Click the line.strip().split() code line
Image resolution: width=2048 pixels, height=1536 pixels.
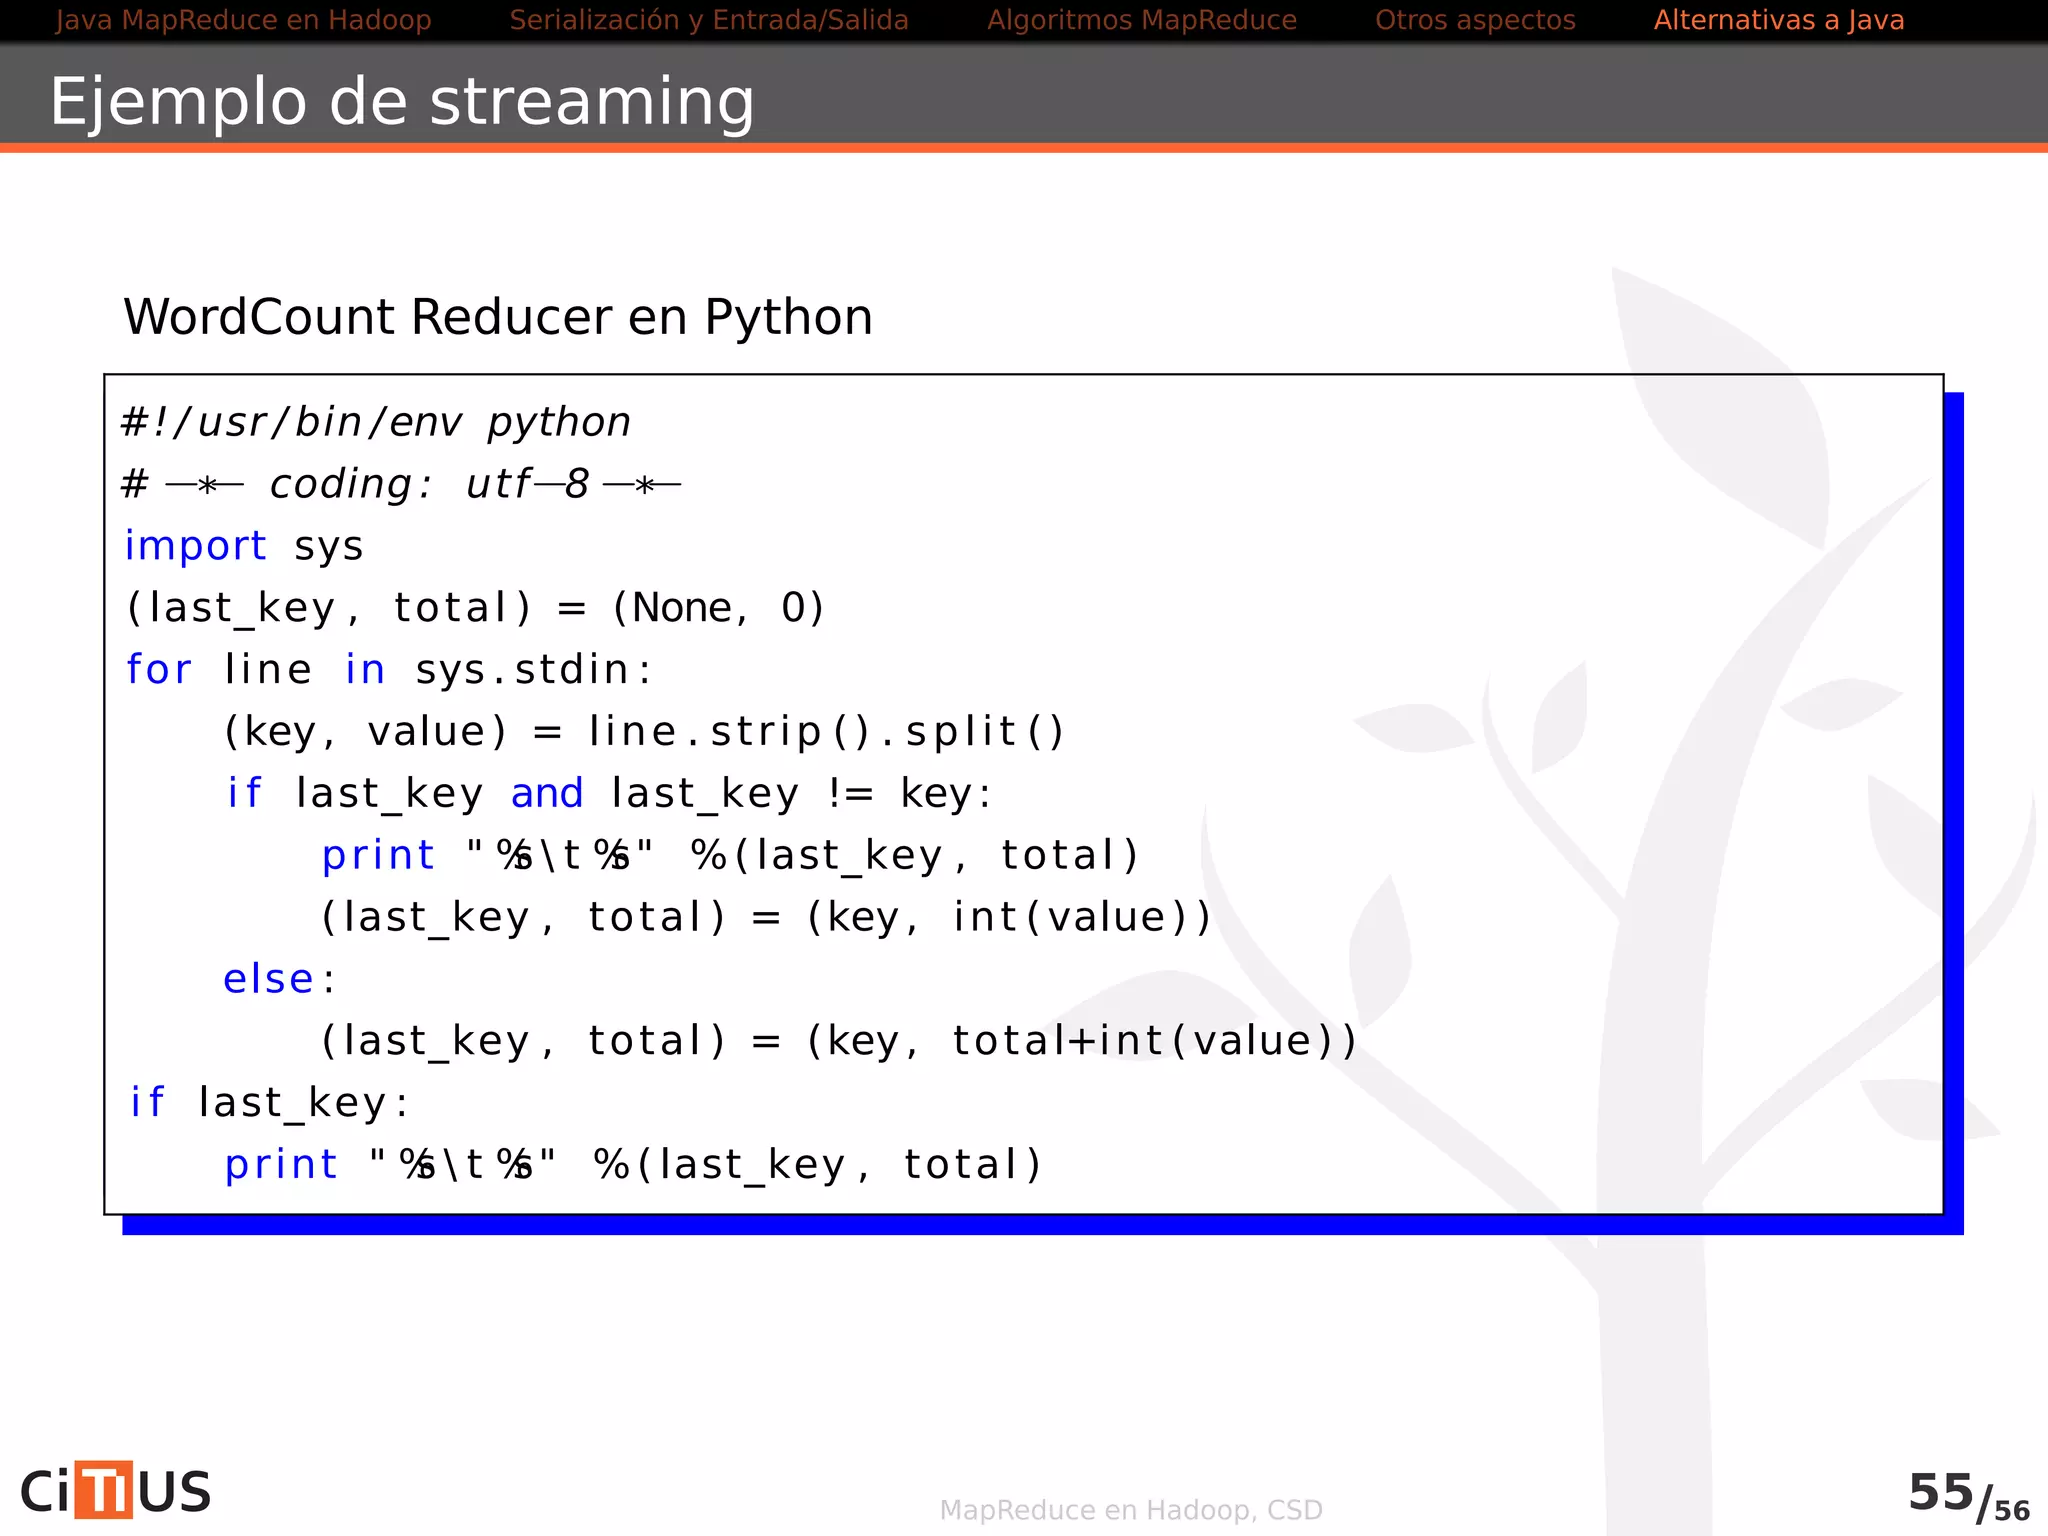tap(645, 732)
